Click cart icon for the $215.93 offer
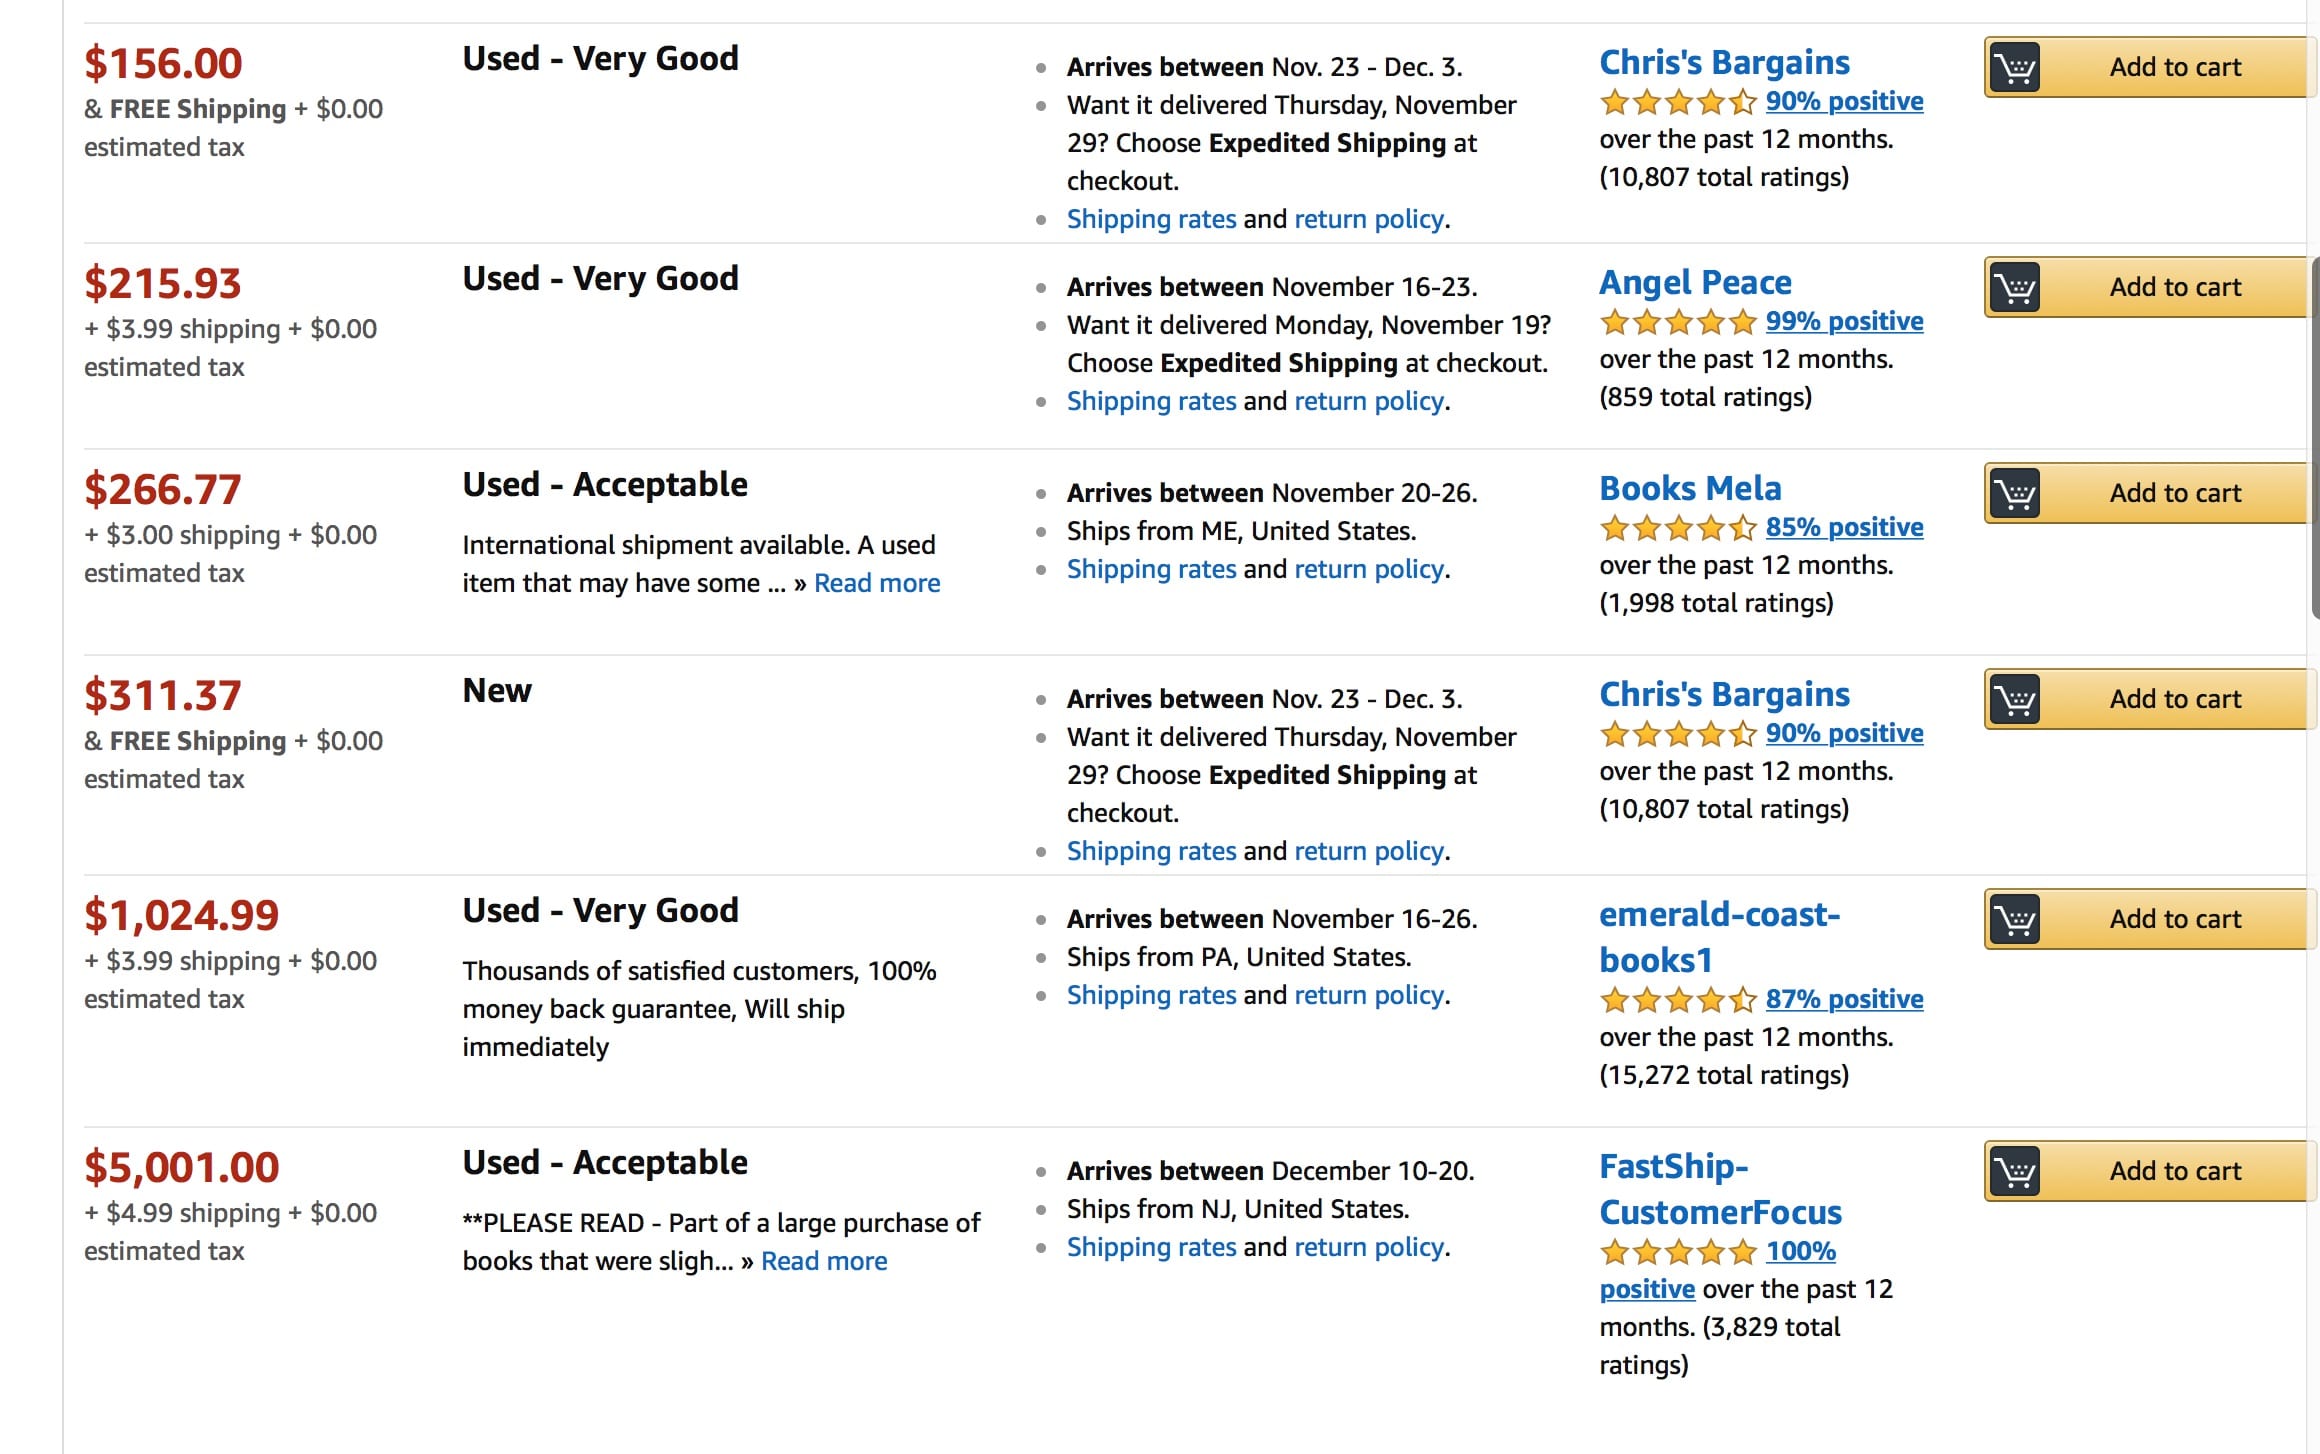 [x=2015, y=288]
